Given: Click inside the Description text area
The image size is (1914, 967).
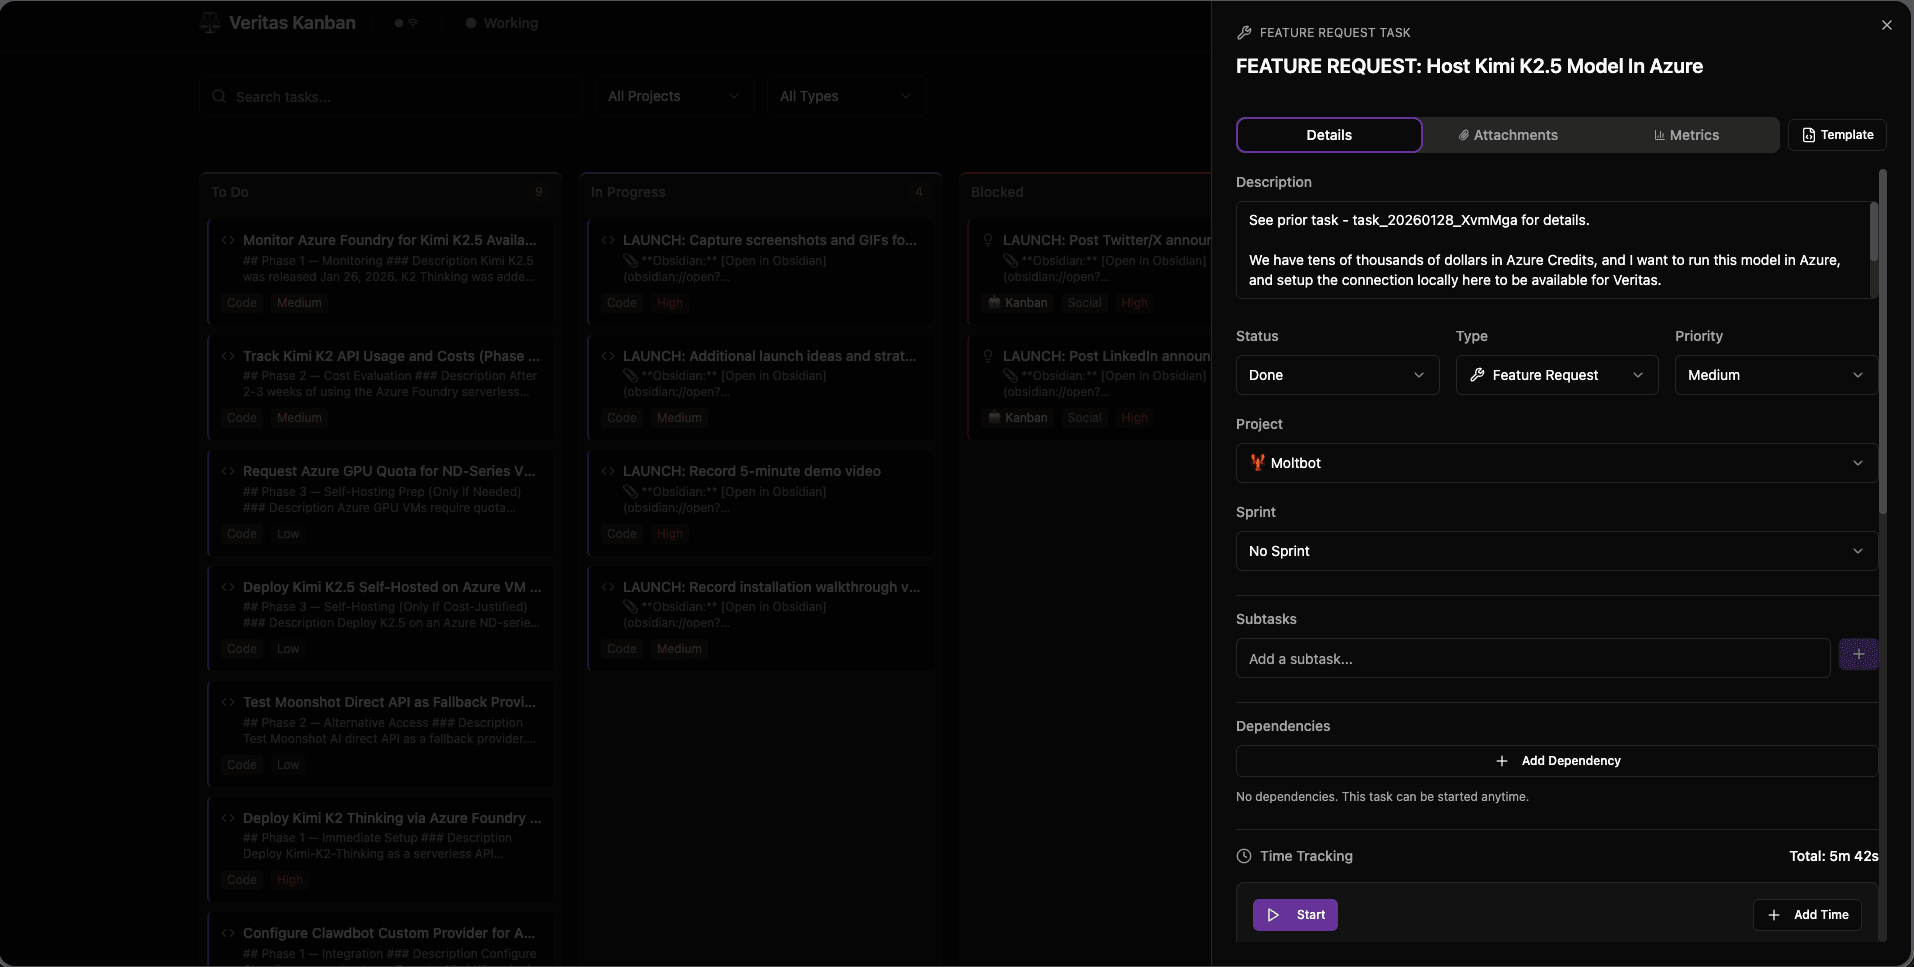Looking at the screenshot, I should click(1550, 250).
